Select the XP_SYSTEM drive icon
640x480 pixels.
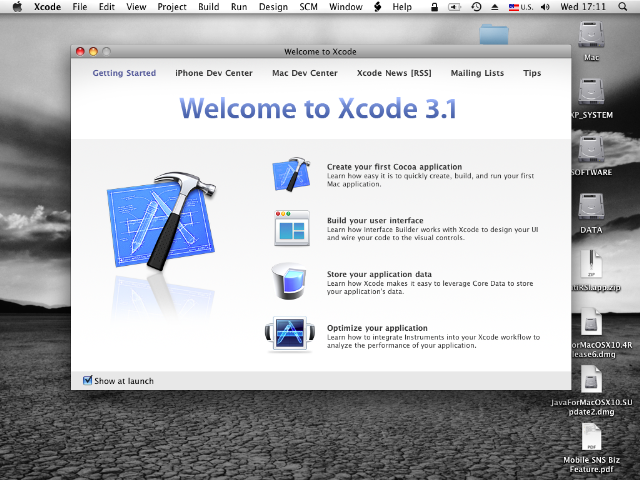591,92
